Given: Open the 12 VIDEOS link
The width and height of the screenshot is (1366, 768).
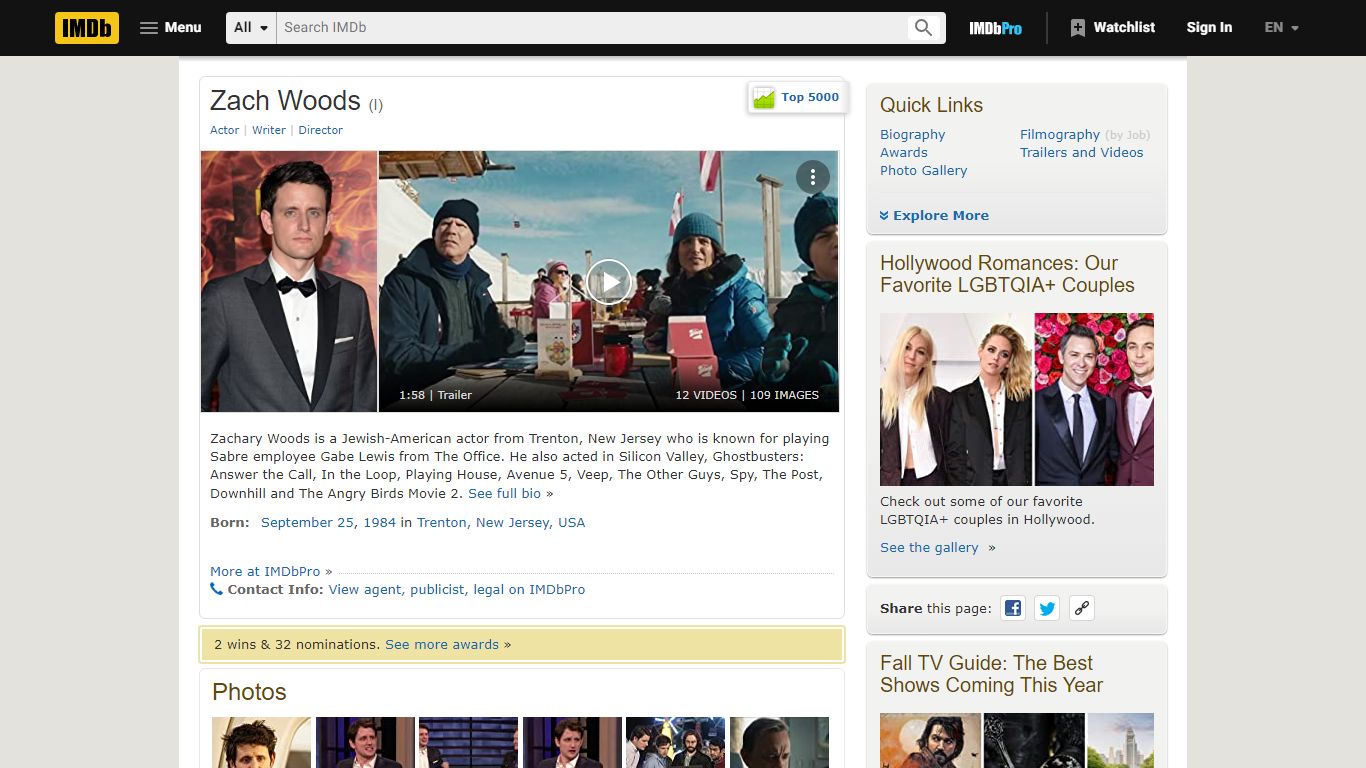Looking at the screenshot, I should click(706, 395).
